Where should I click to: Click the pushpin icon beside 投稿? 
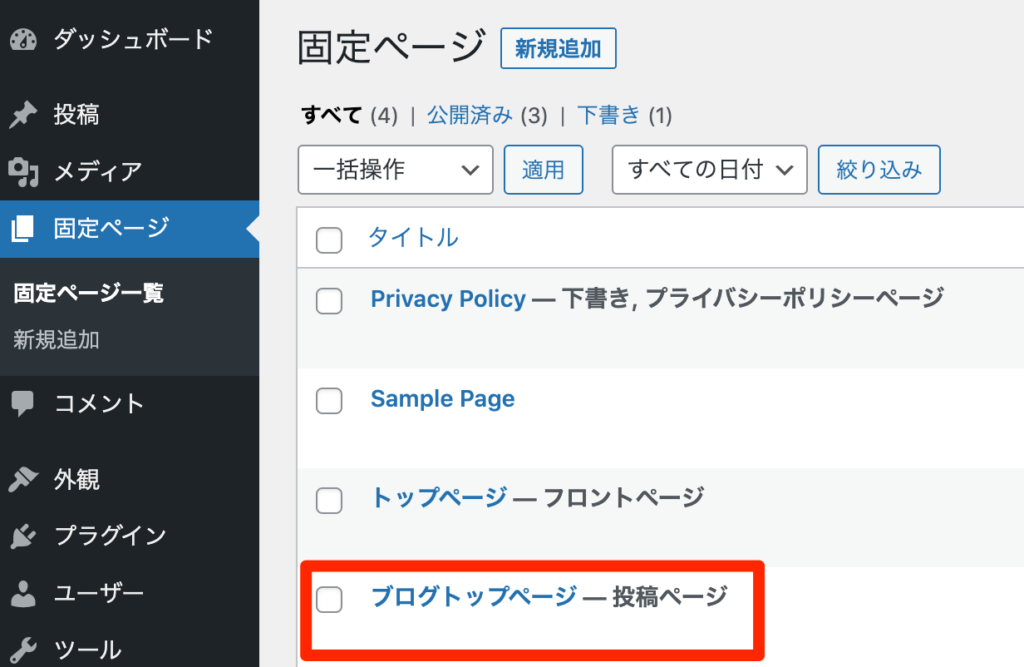pyautogui.click(x=24, y=114)
